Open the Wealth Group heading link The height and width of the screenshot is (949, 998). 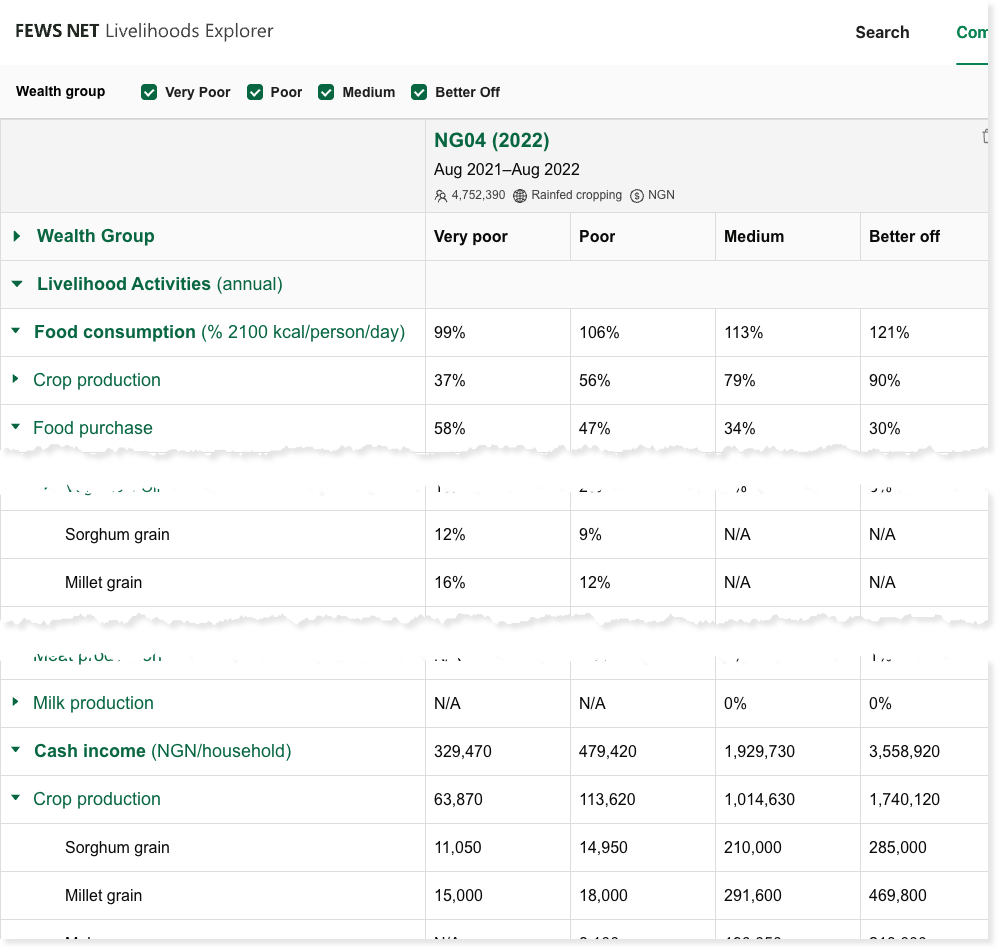pos(95,236)
